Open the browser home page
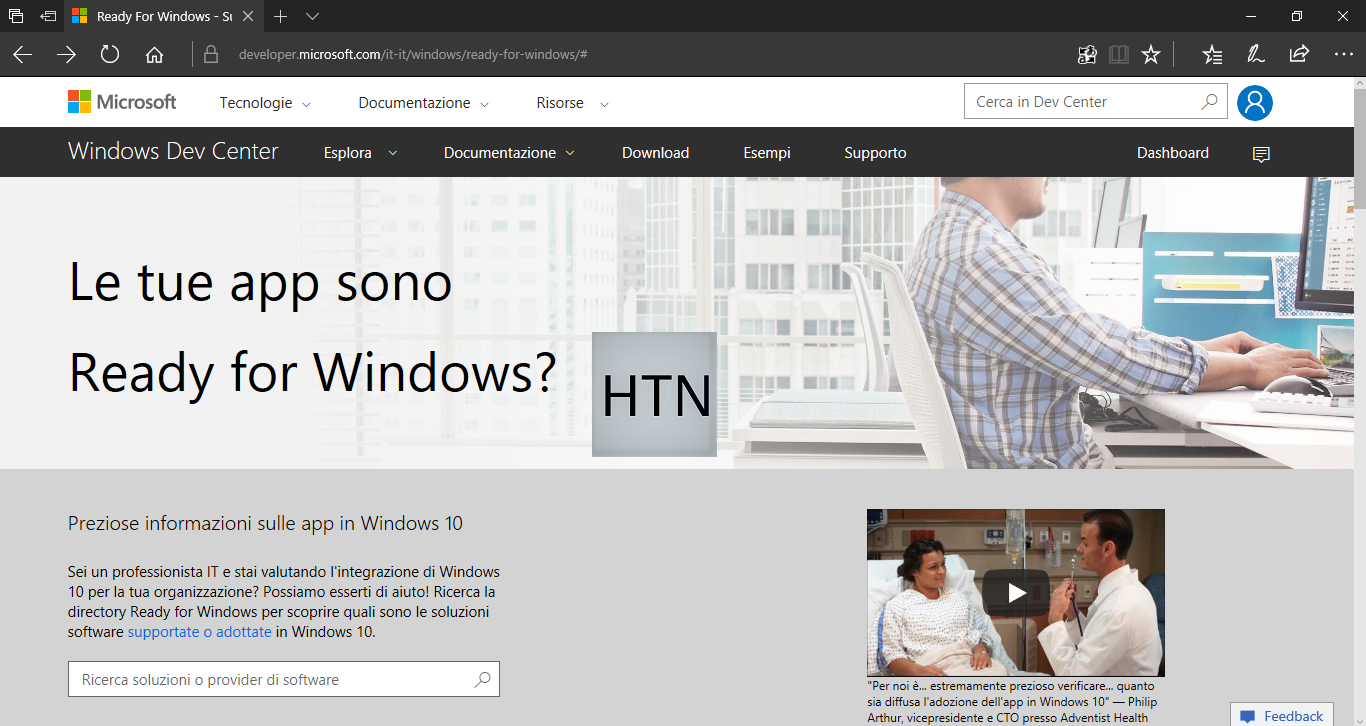The width and height of the screenshot is (1366, 726). [154, 55]
